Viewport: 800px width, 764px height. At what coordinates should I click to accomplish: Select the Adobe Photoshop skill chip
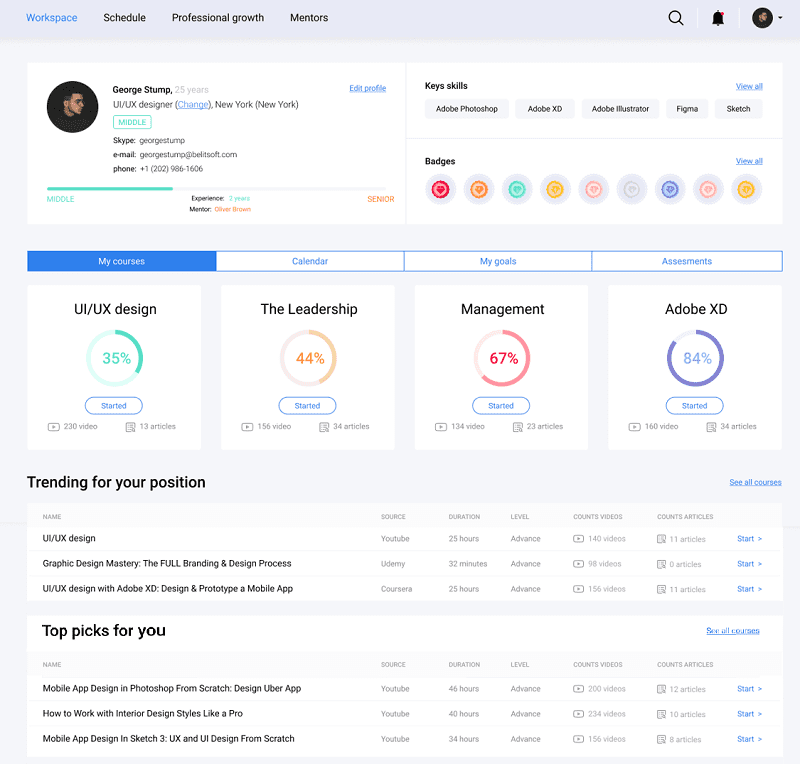[x=466, y=109]
